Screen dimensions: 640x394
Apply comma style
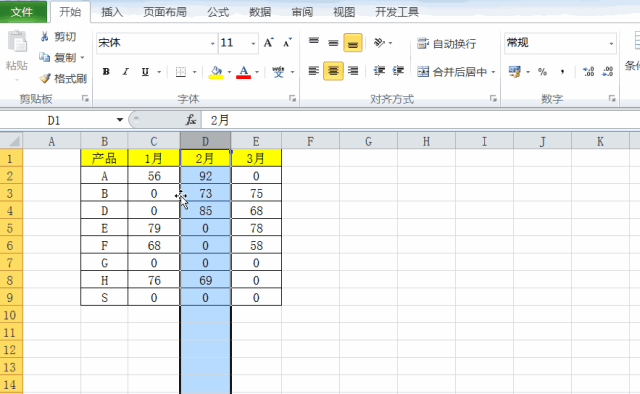[562, 72]
